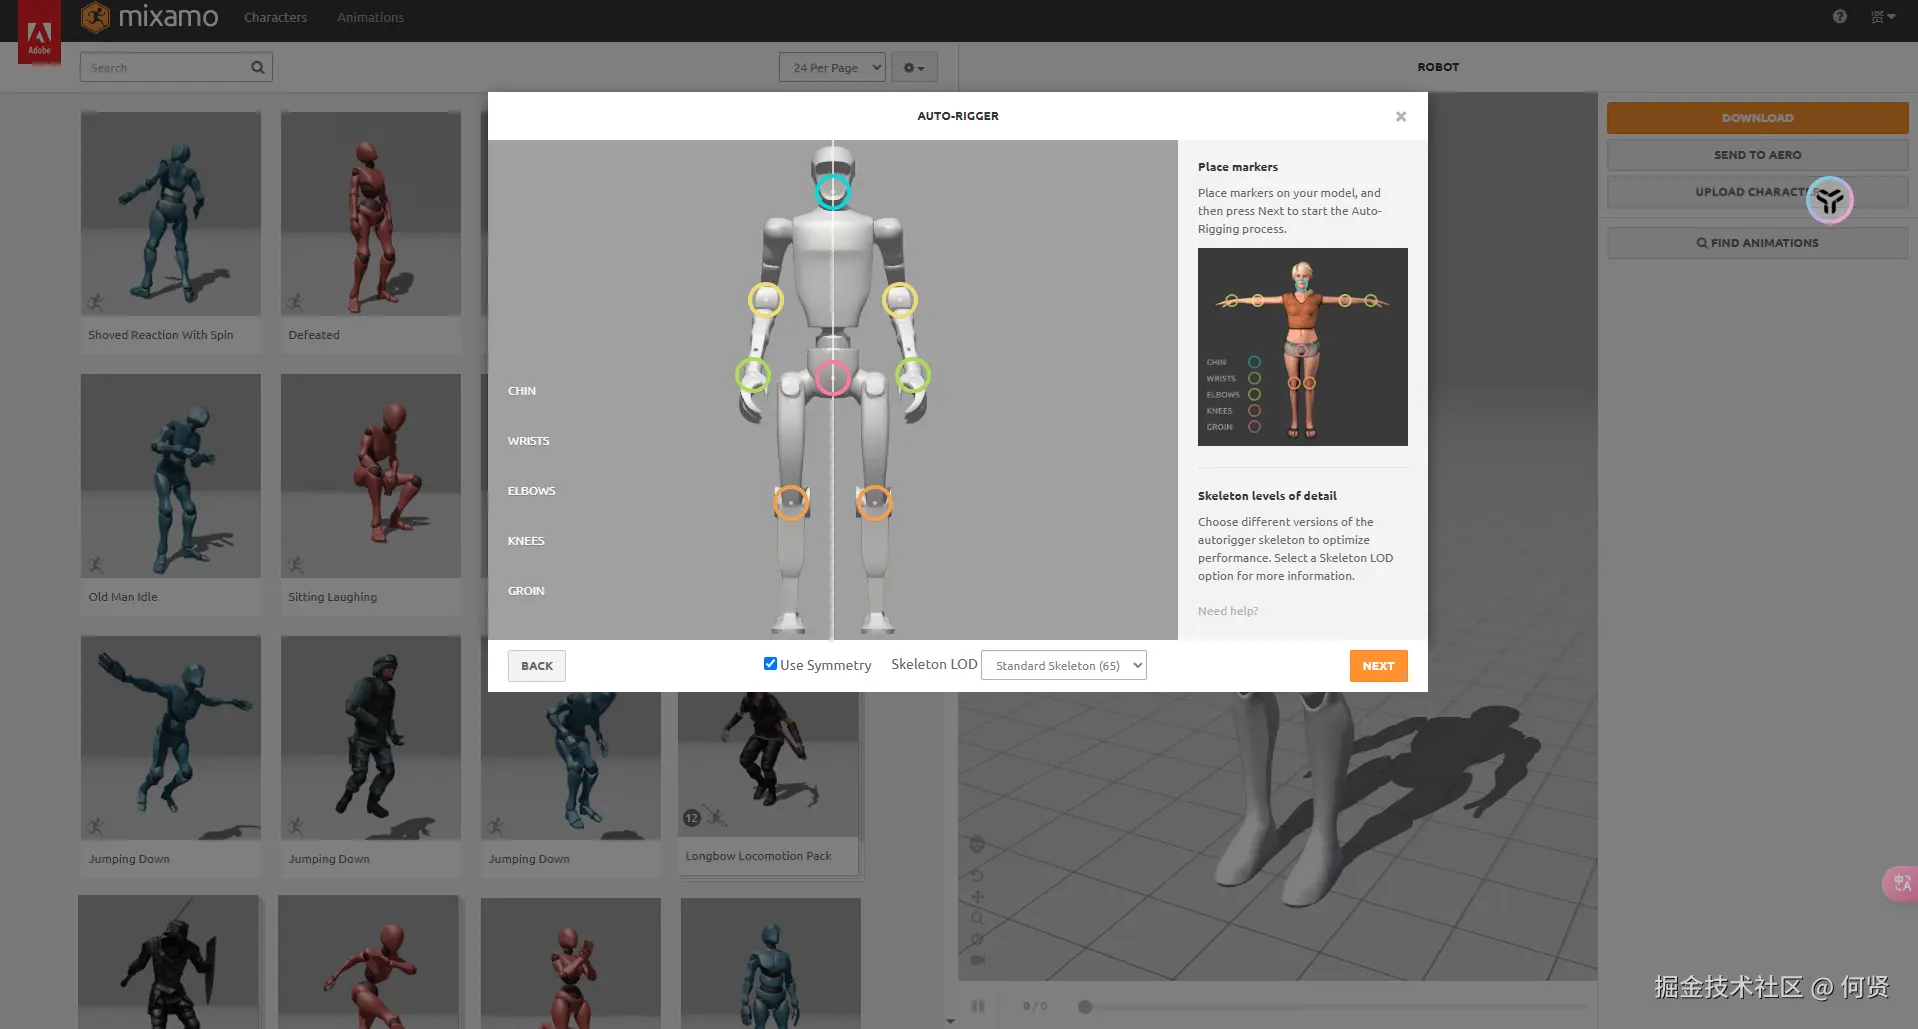Viewport: 1918px width, 1029px height.
Task: Click the animation timeline slider handle
Action: coord(1085,1006)
